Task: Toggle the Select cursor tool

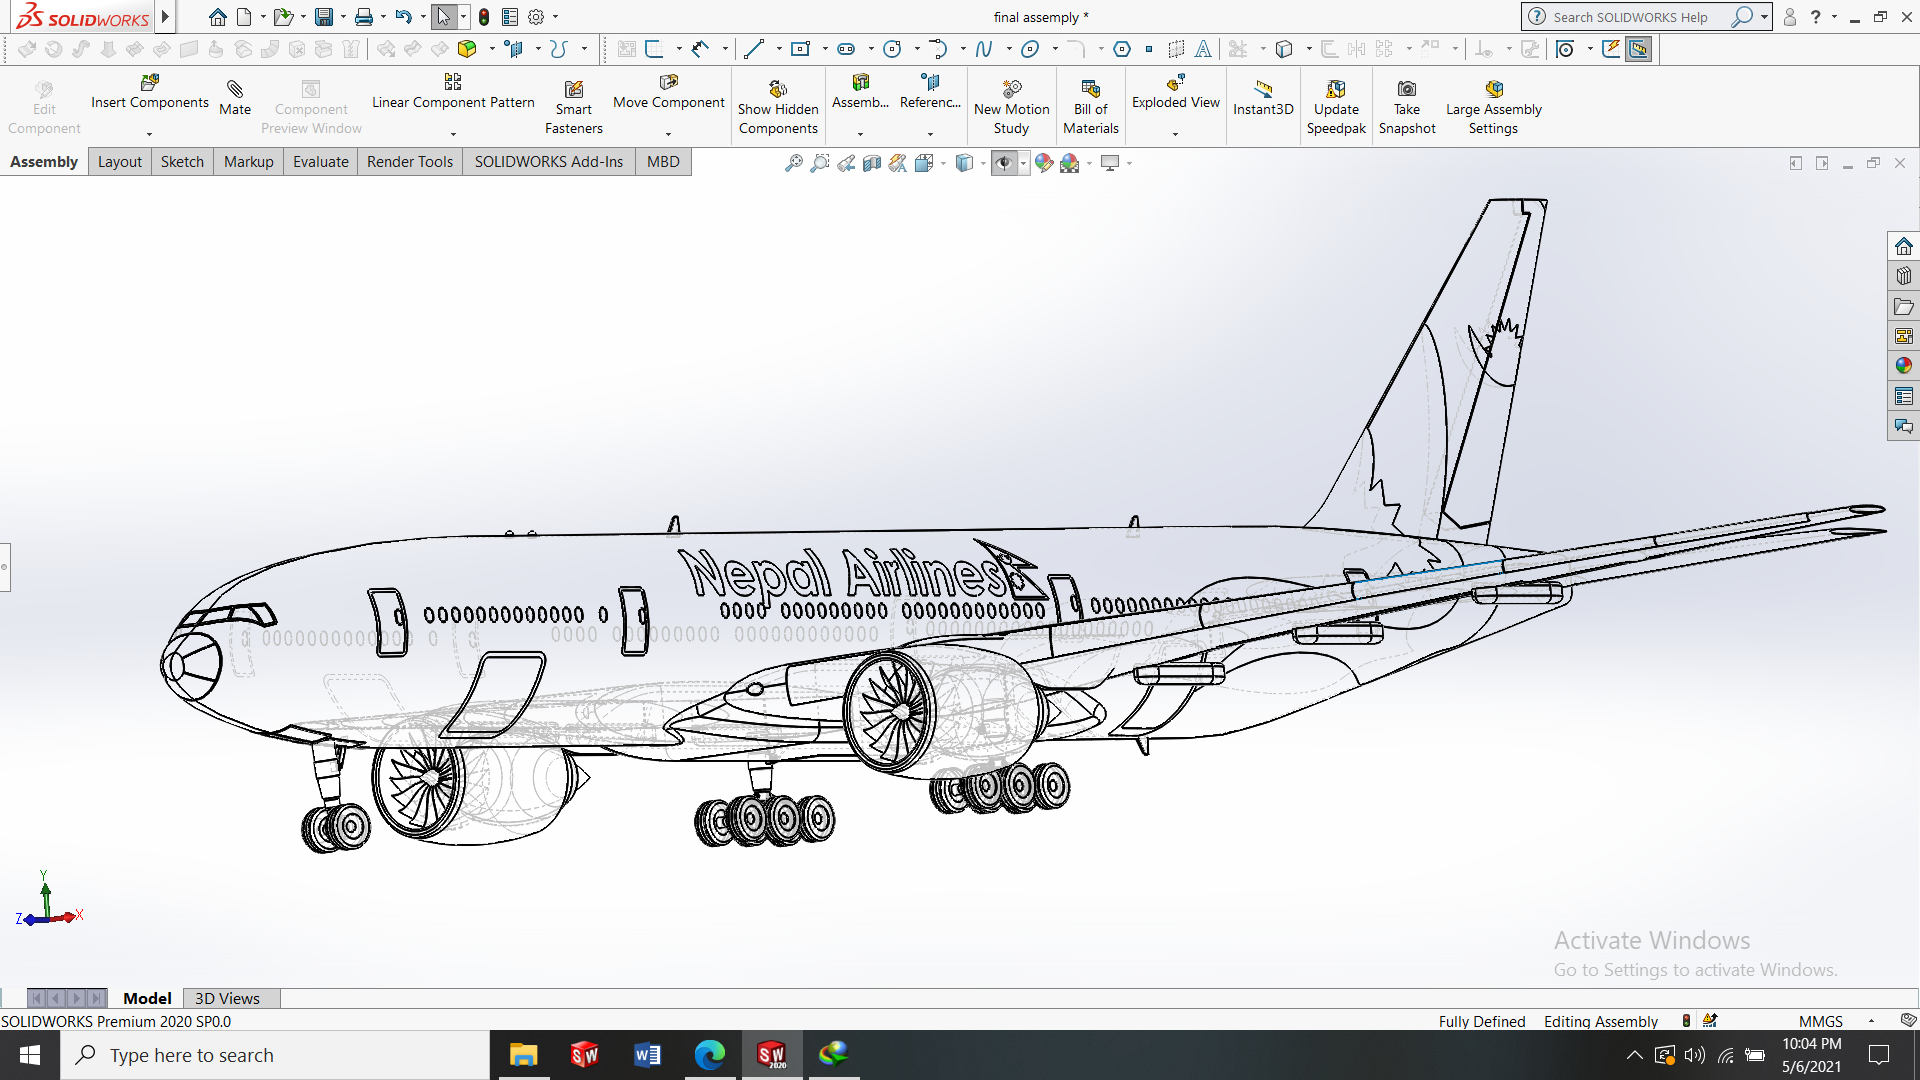Action: click(444, 17)
